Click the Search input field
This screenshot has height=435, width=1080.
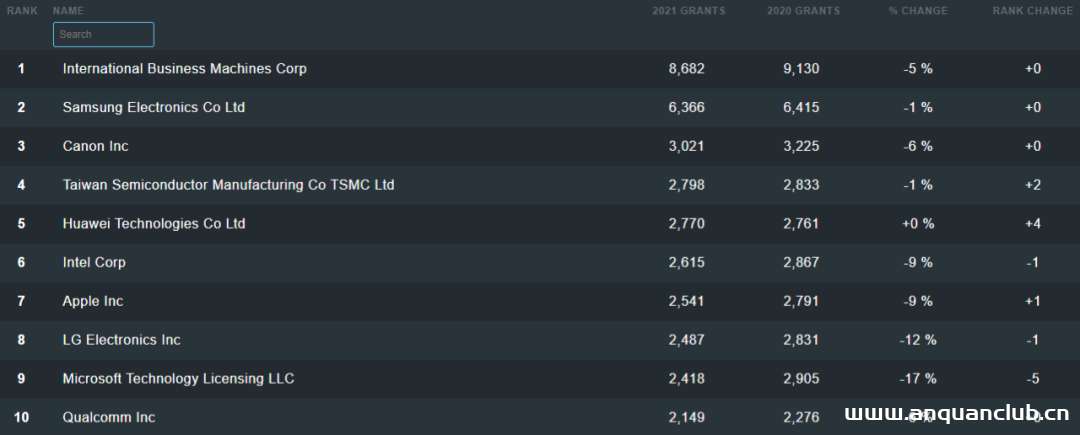pyautogui.click(x=103, y=34)
